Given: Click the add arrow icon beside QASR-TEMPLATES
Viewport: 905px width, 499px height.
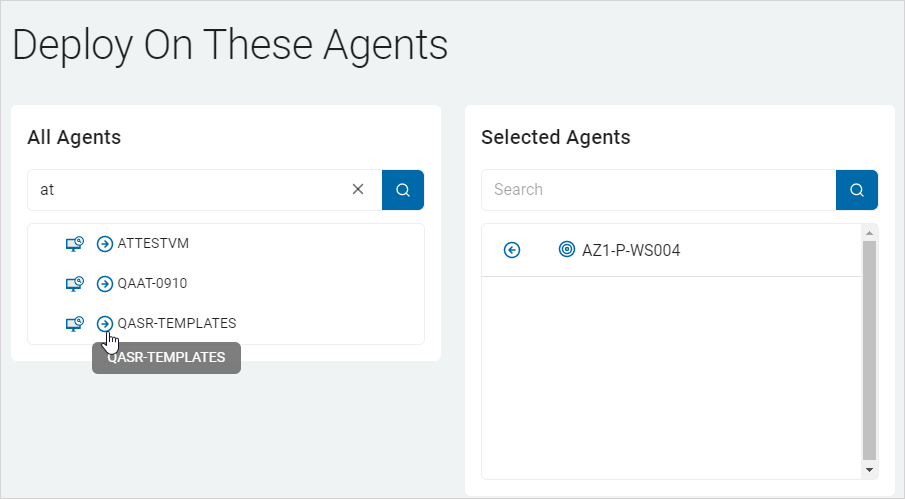Looking at the screenshot, I should pyautogui.click(x=105, y=323).
